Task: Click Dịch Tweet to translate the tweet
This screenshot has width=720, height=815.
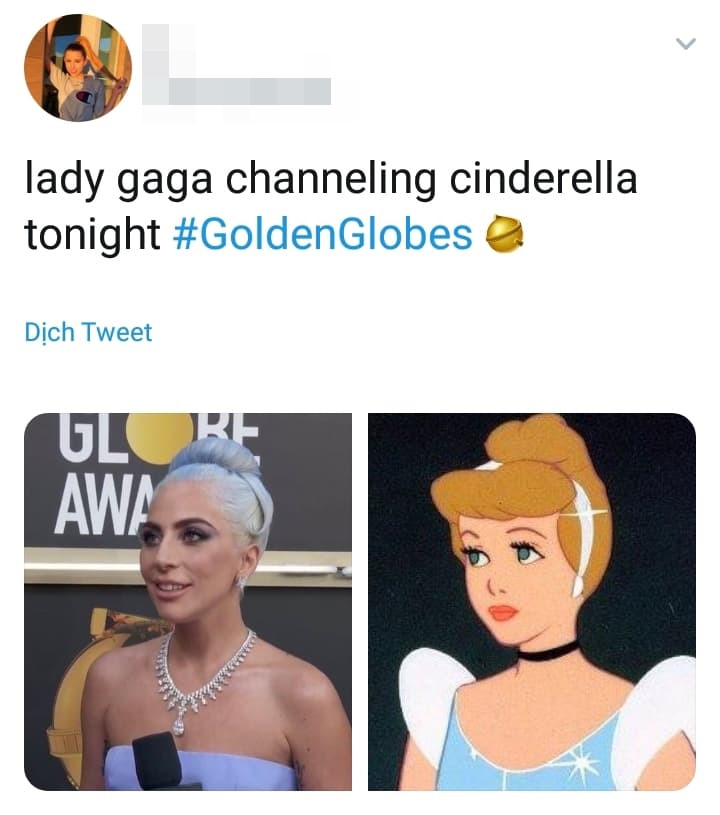Action: [88, 332]
